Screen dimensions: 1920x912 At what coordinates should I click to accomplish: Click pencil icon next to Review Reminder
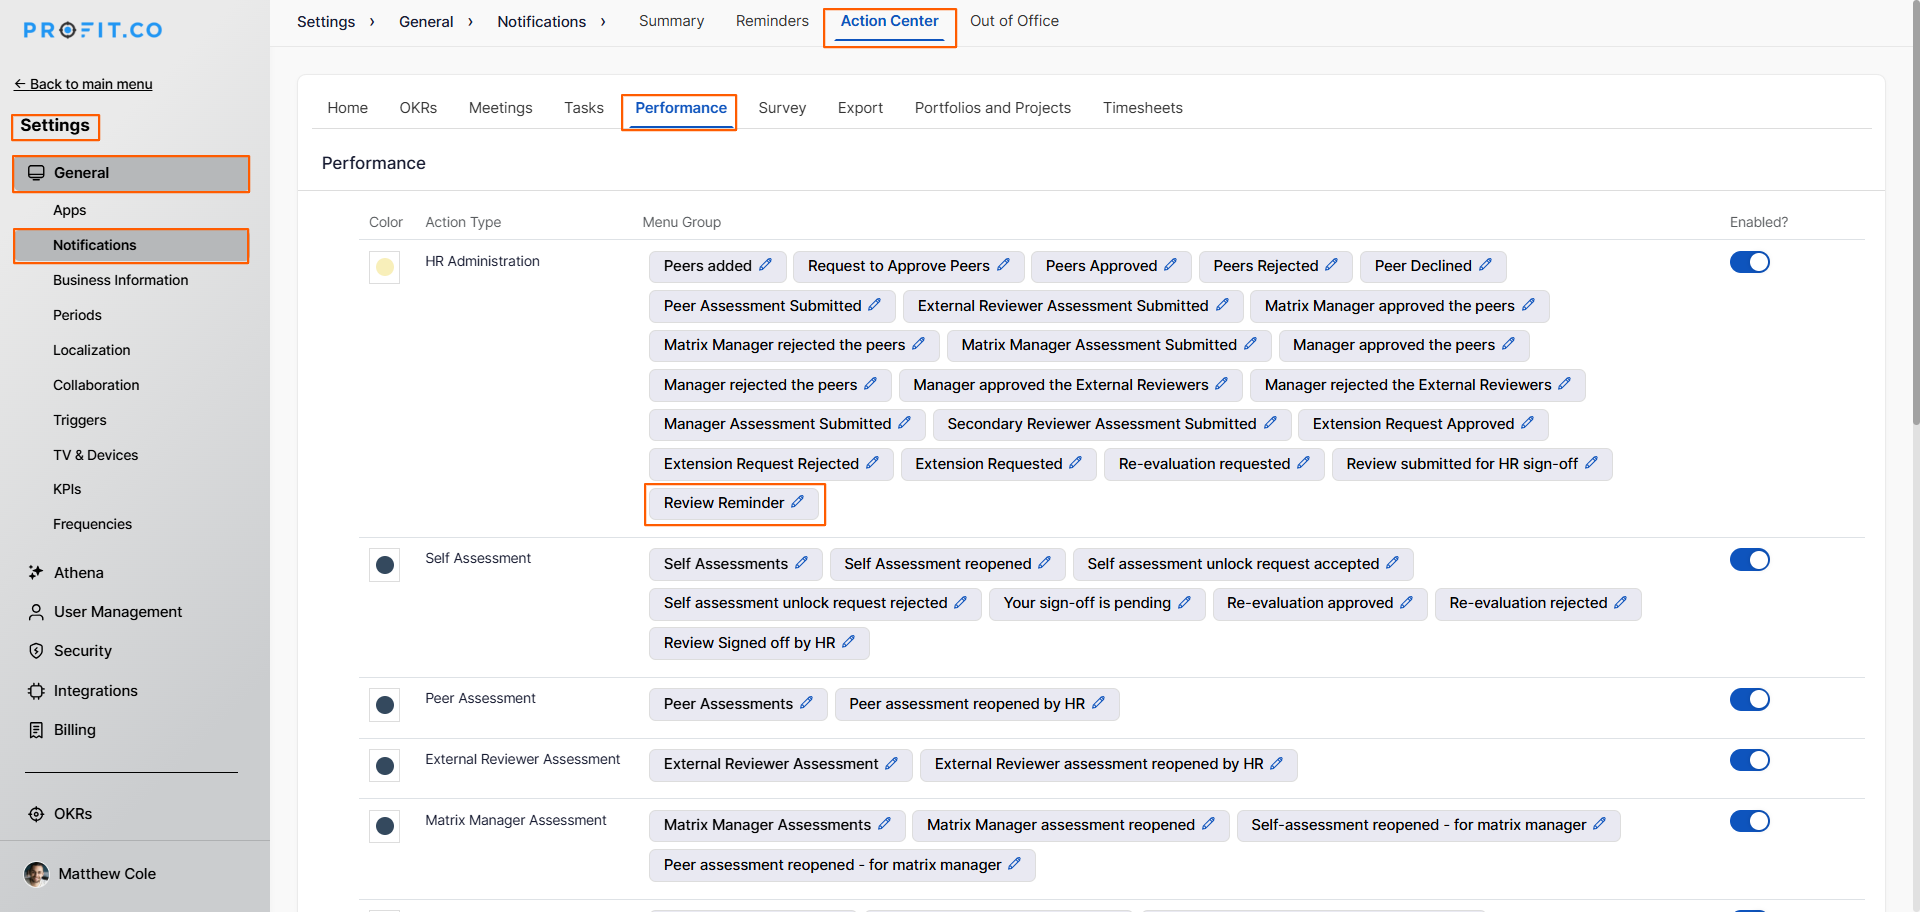point(797,502)
